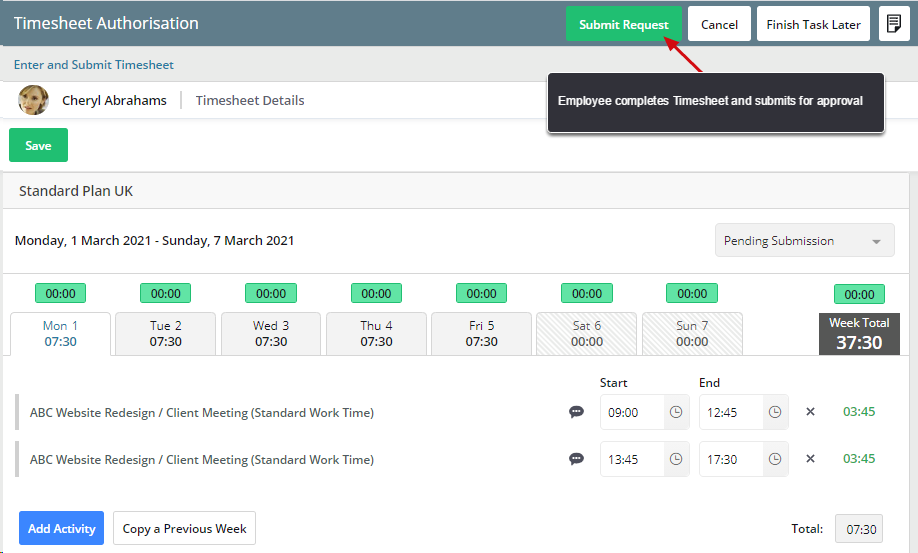
Task: Click Cheryl Abrahams profile photo
Action: coord(33,100)
